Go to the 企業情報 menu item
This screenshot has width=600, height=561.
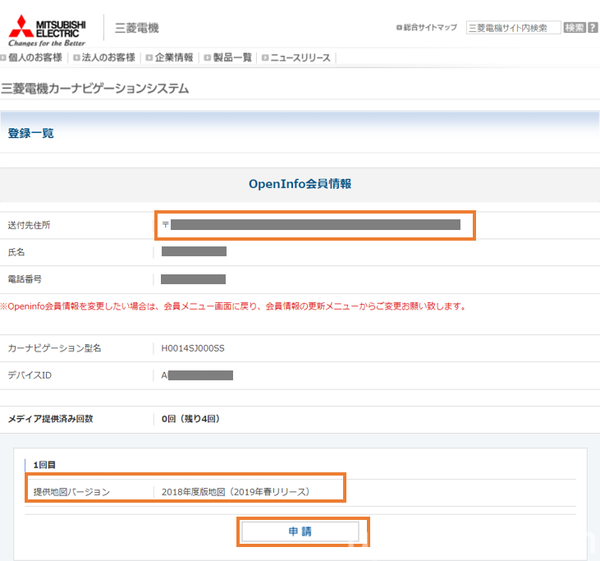point(174,58)
